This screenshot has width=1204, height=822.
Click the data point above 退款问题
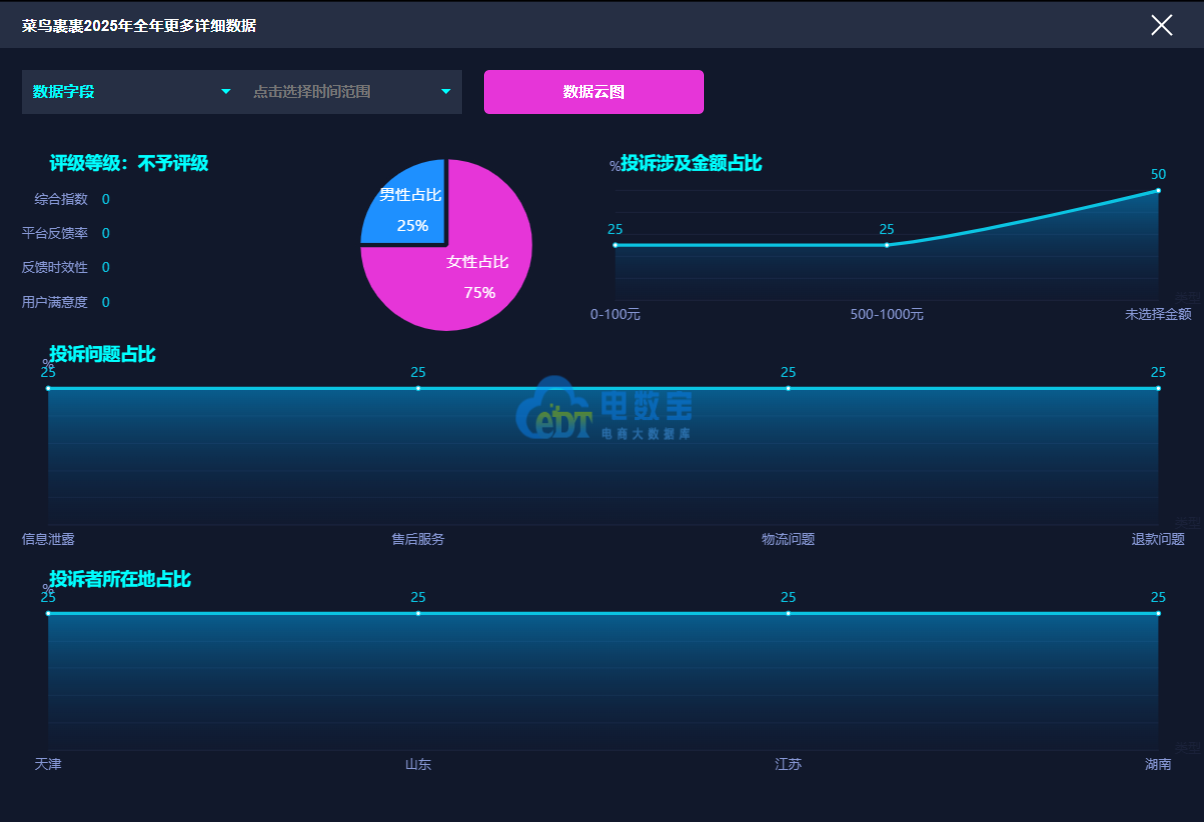(1158, 388)
